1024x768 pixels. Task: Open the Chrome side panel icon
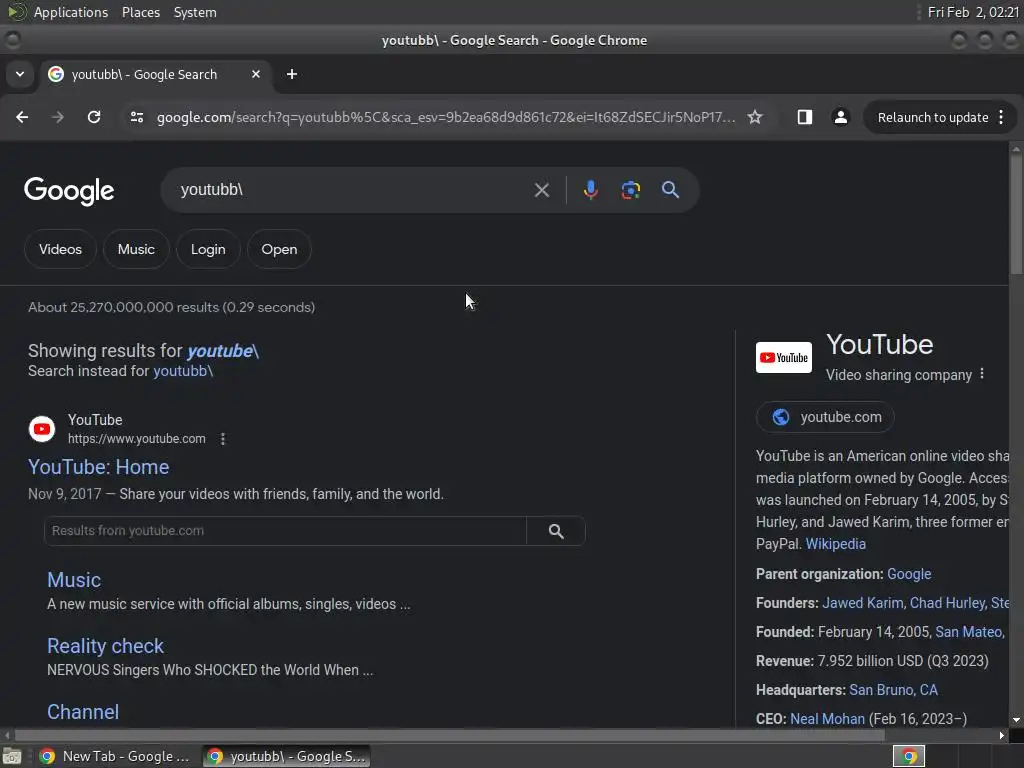click(x=805, y=117)
